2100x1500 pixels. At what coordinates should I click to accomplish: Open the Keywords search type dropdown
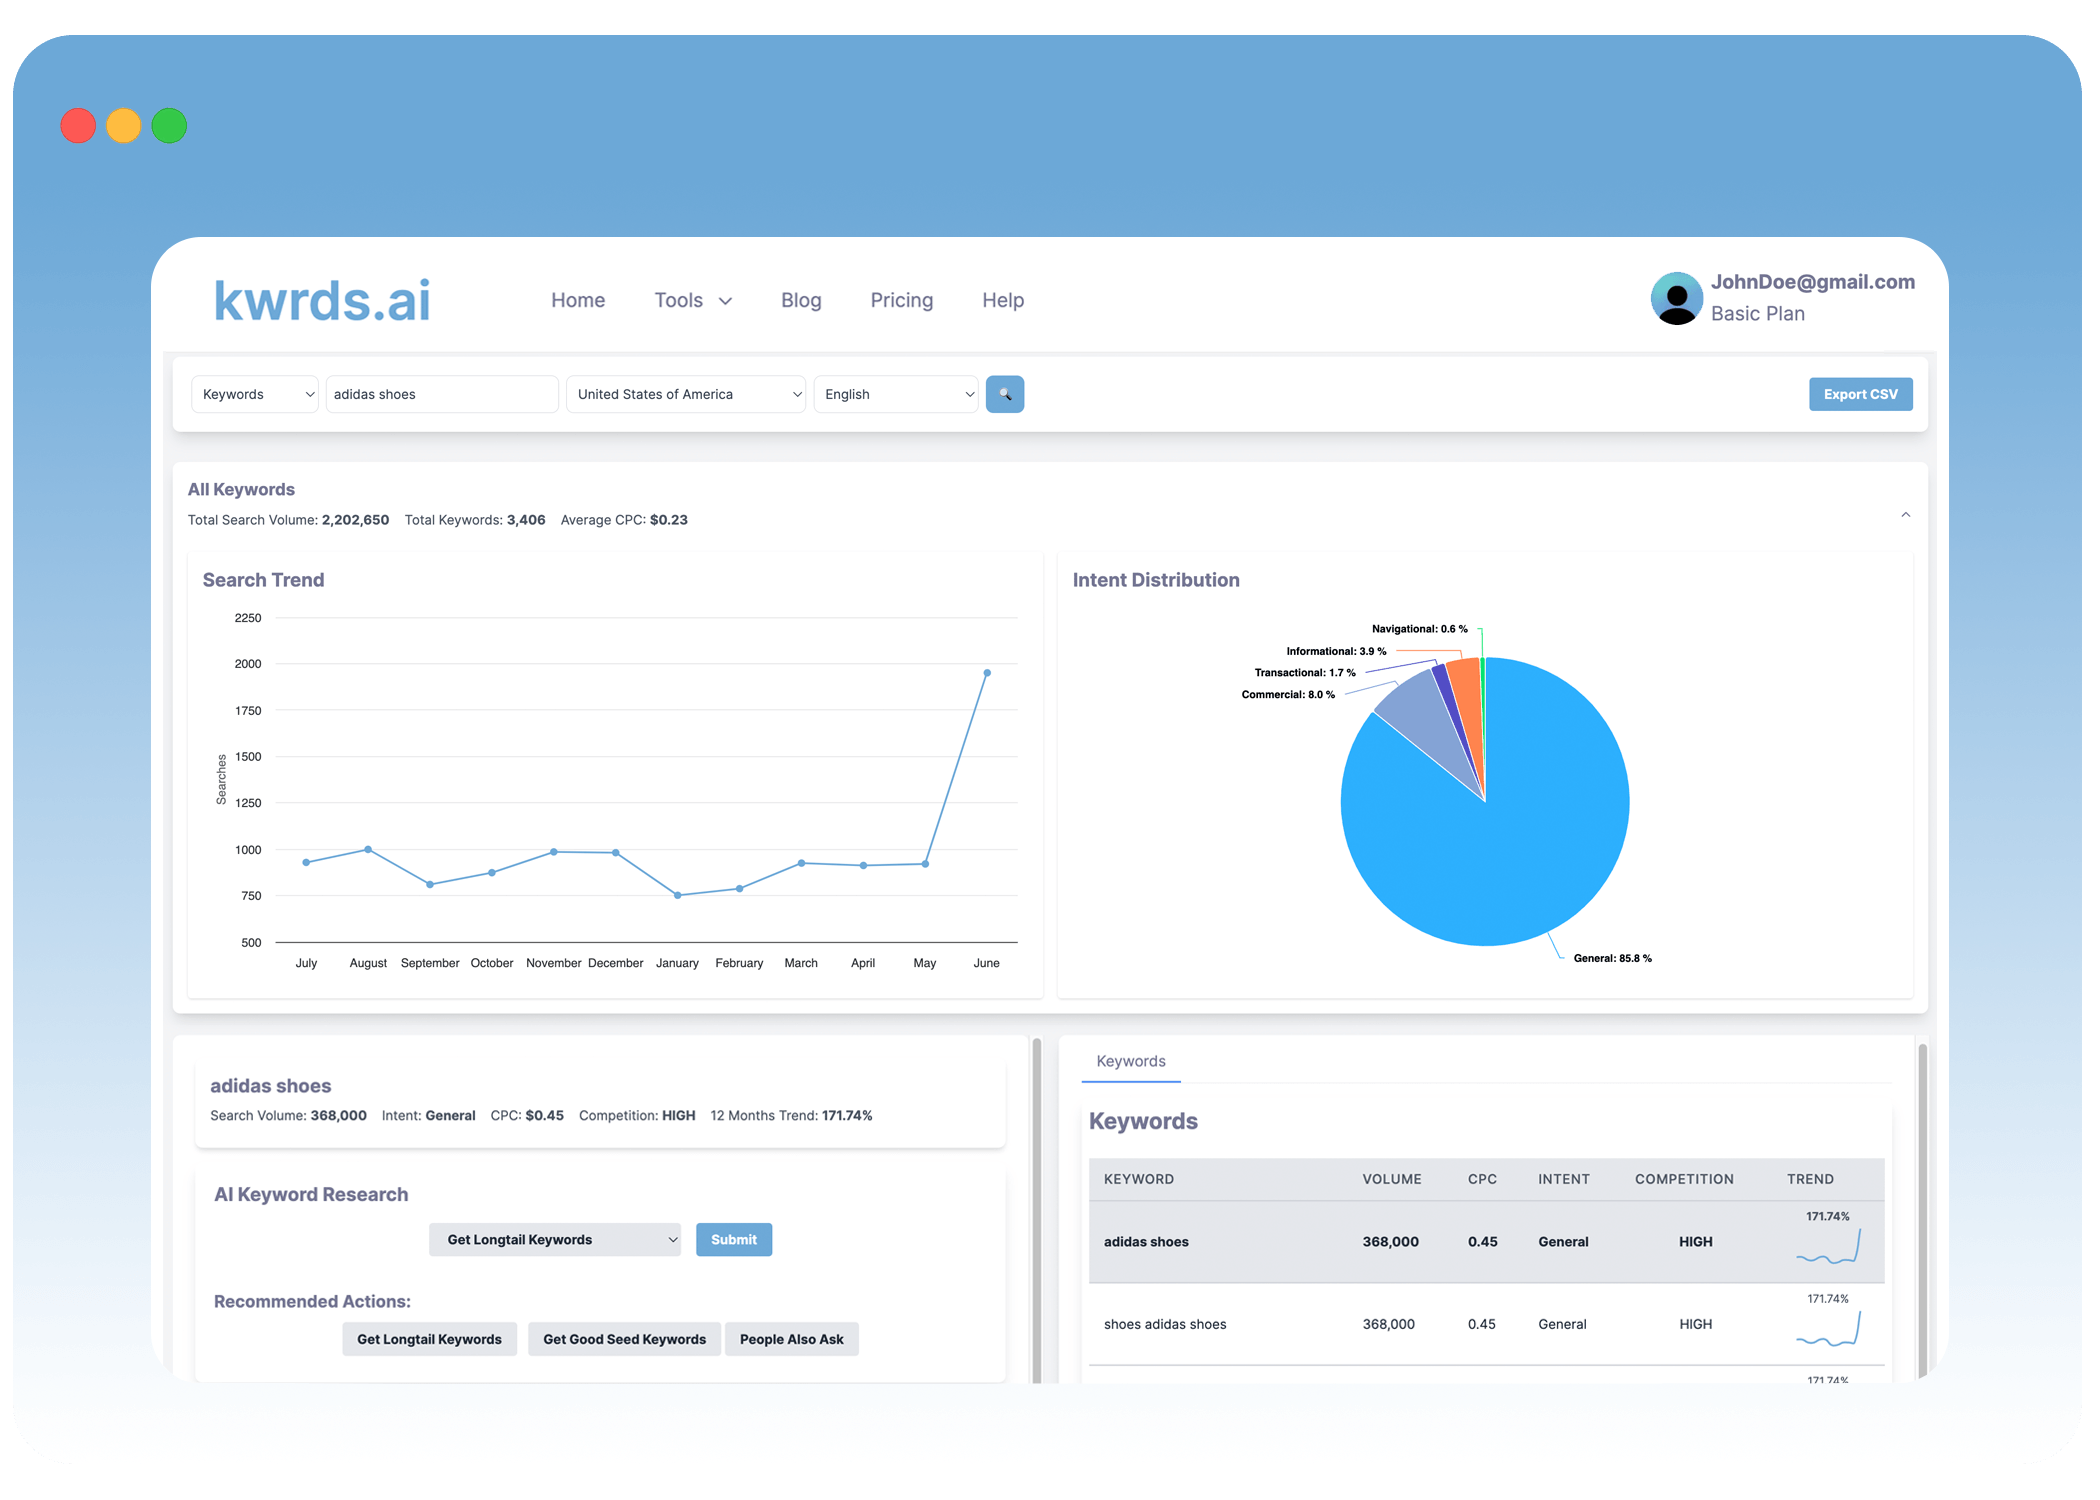[x=255, y=394]
